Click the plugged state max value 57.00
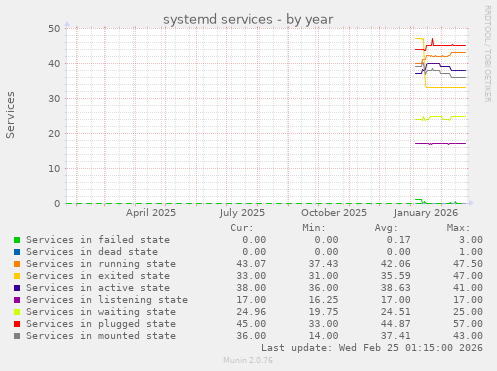 pyautogui.click(x=468, y=324)
